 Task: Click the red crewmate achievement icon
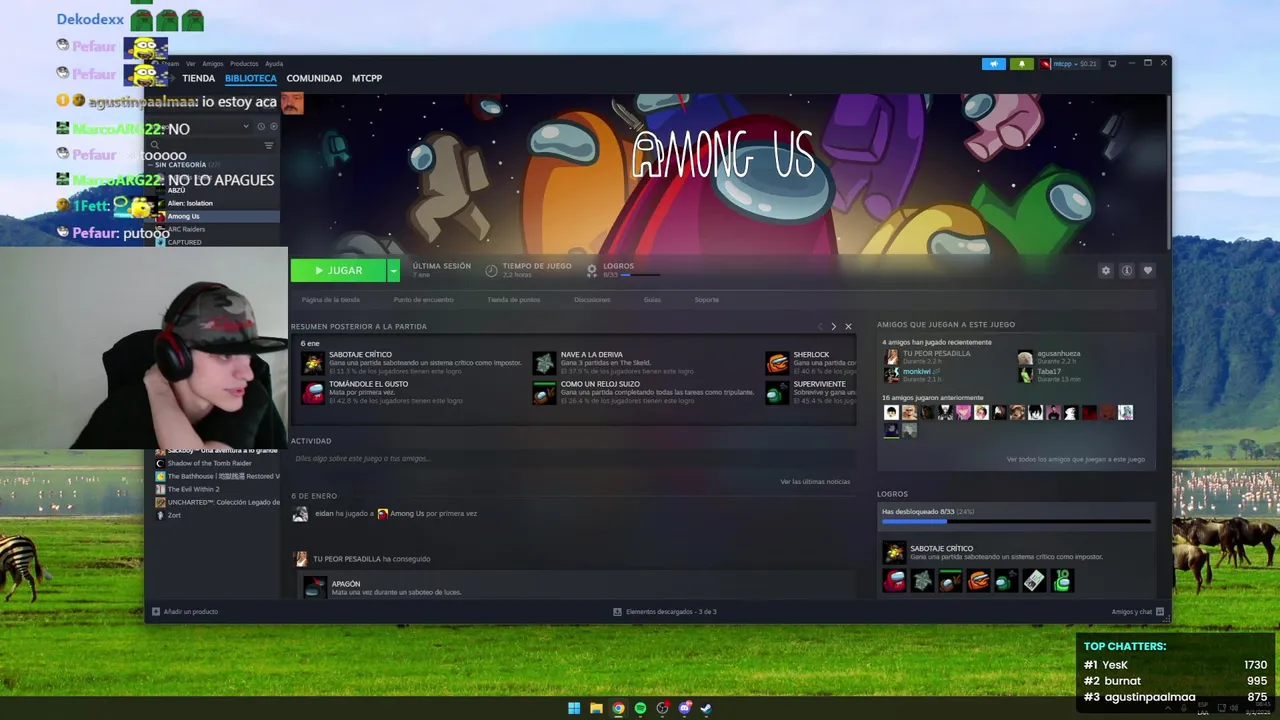coord(894,580)
